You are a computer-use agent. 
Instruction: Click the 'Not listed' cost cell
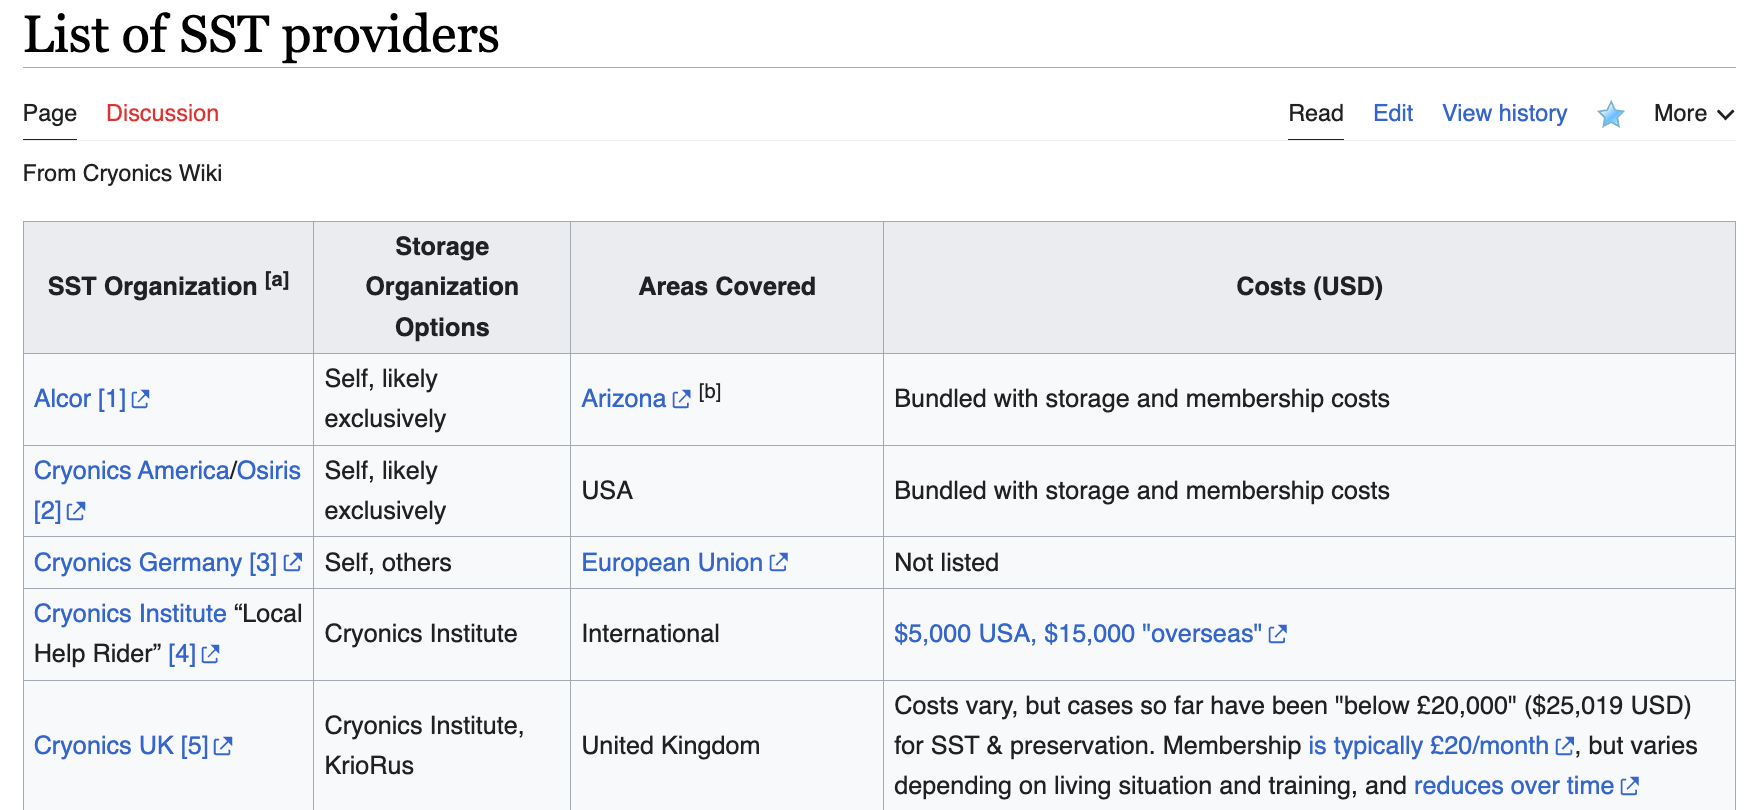point(1309,563)
